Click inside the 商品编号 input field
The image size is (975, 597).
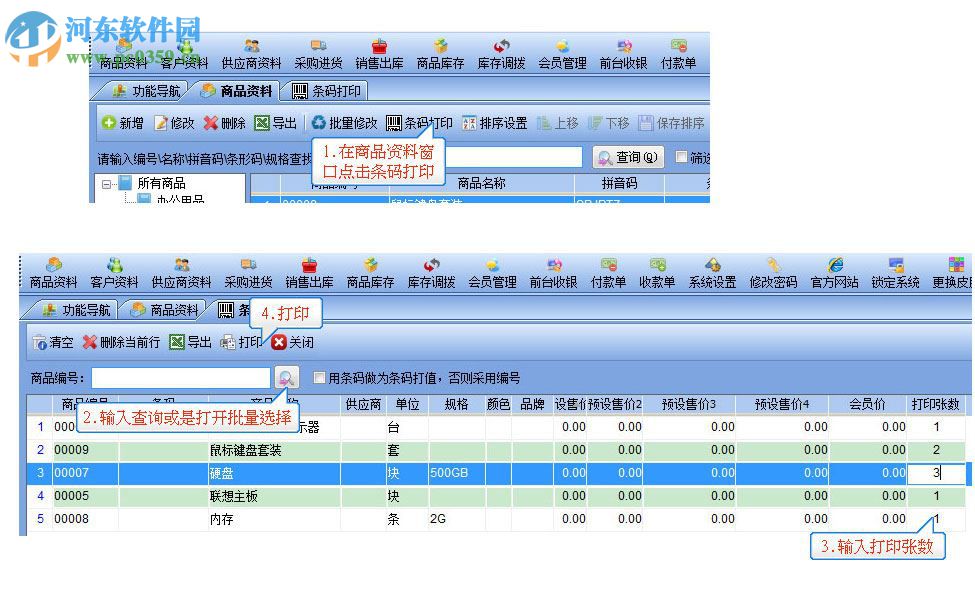(180, 378)
